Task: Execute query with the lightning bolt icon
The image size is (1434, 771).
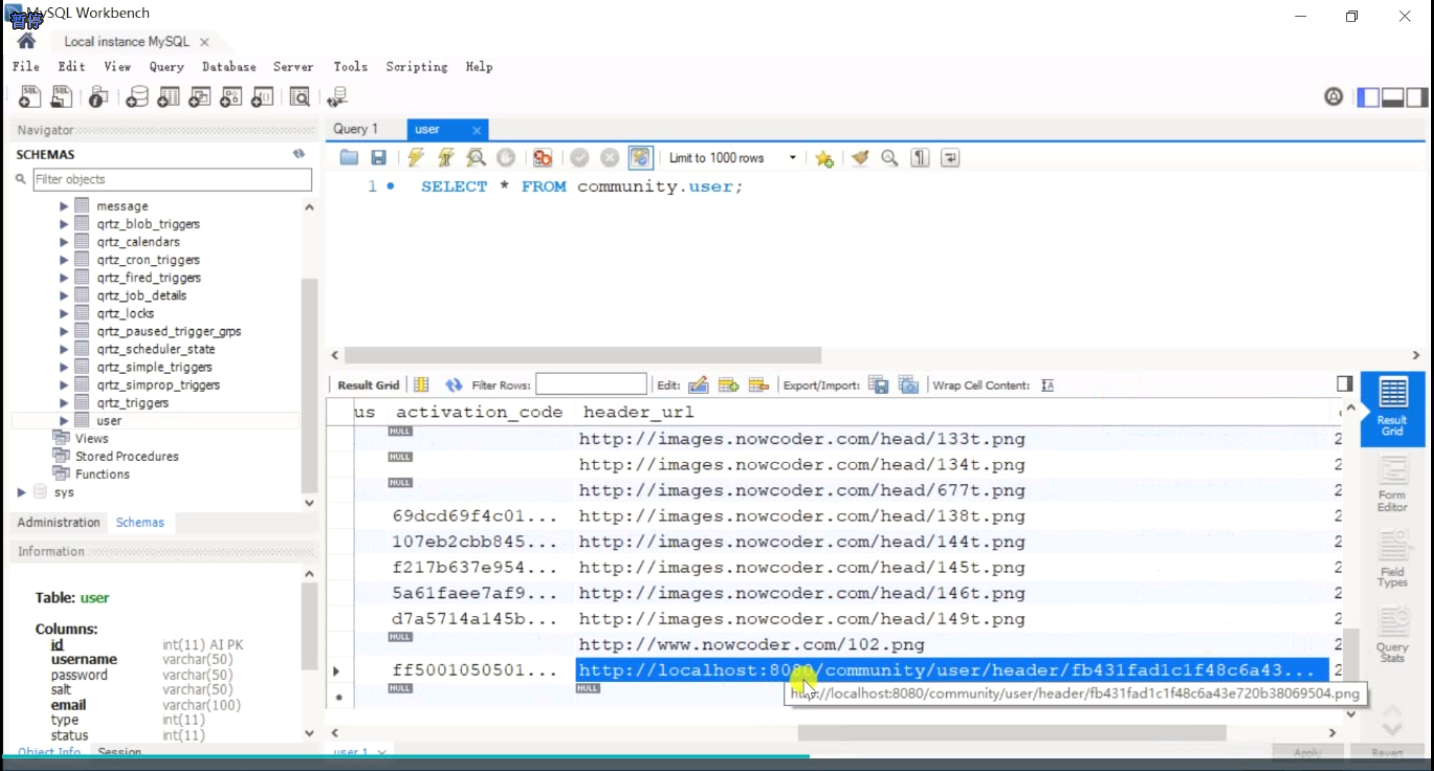Action: click(416, 158)
